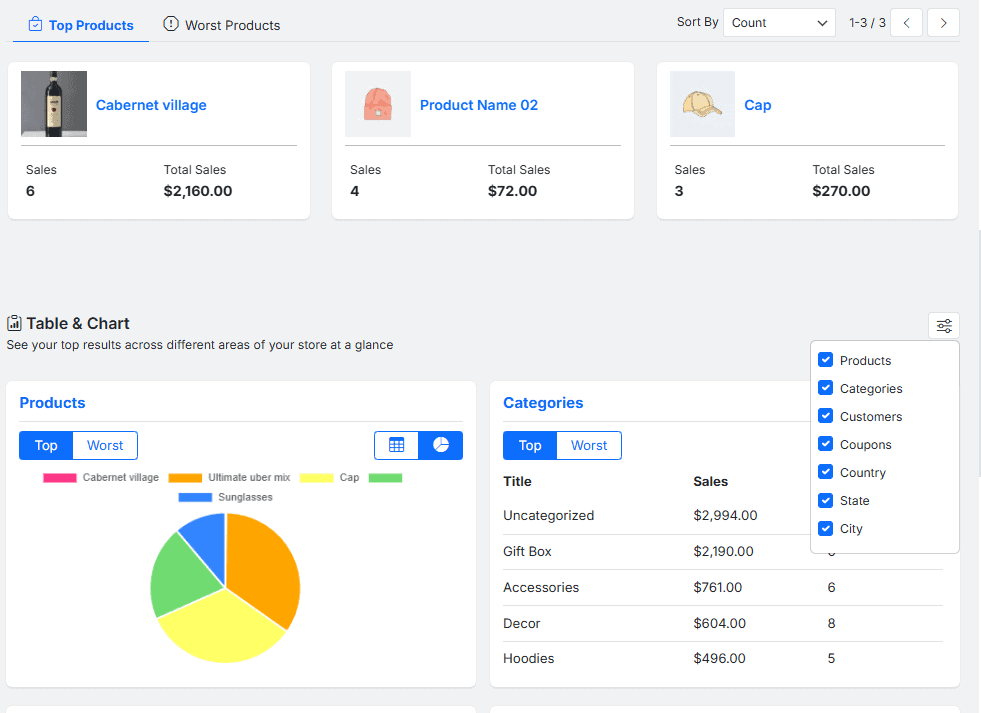The image size is (981, 713).
Task: Go to next page of top products
Action: [x=942, y=22]
